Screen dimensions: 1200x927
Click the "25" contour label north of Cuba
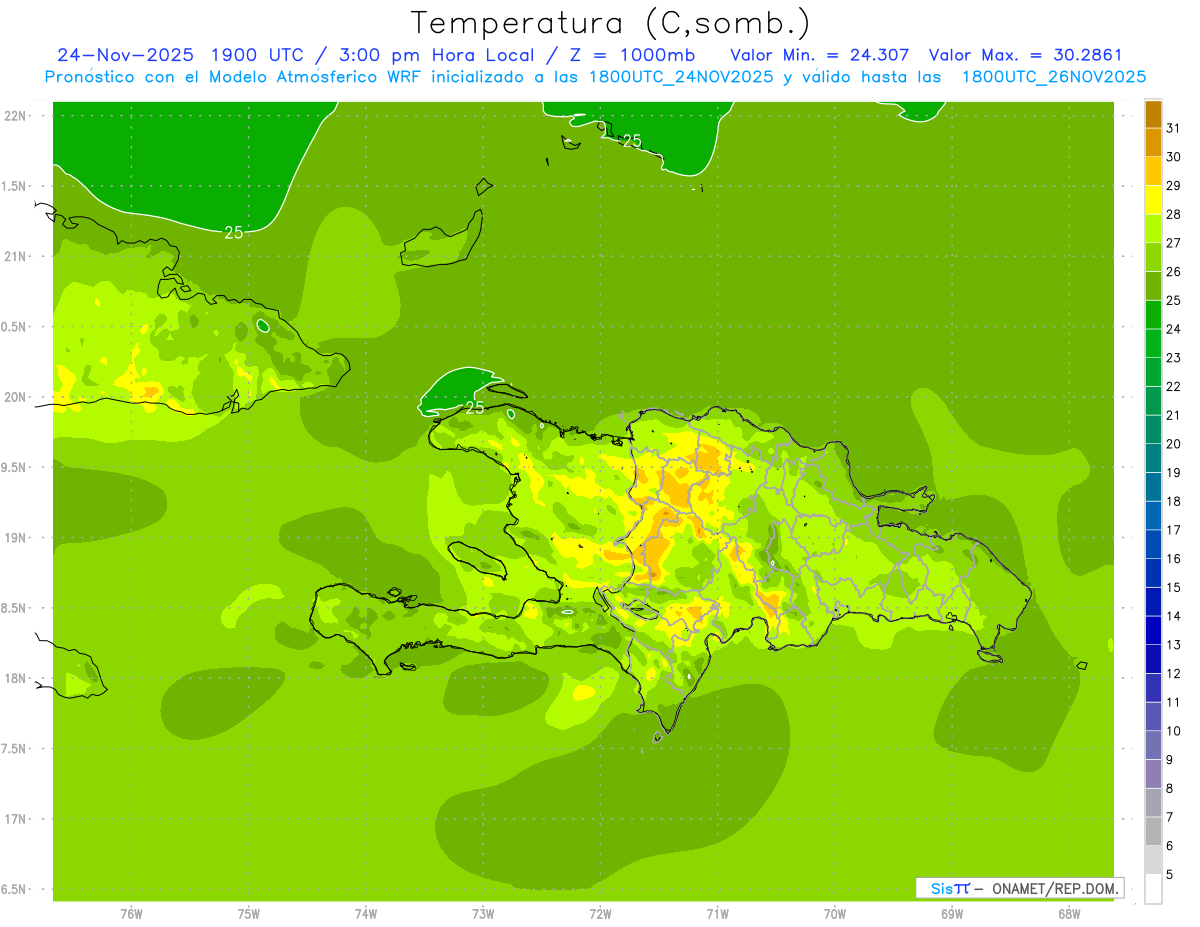point(233,232)
